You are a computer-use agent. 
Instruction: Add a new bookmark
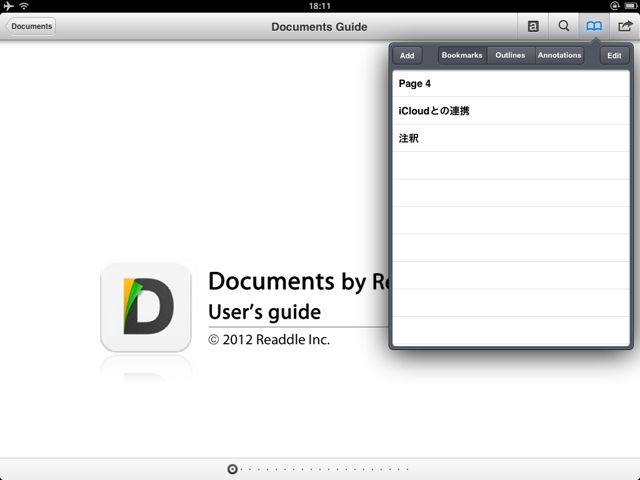point(407,56)
